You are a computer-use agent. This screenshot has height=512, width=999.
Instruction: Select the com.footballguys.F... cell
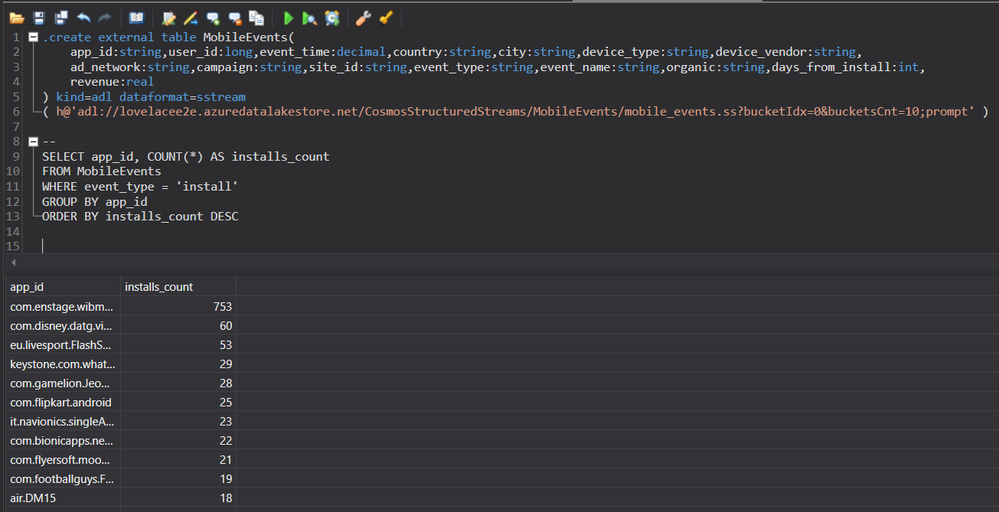click(x=62, y=478)
